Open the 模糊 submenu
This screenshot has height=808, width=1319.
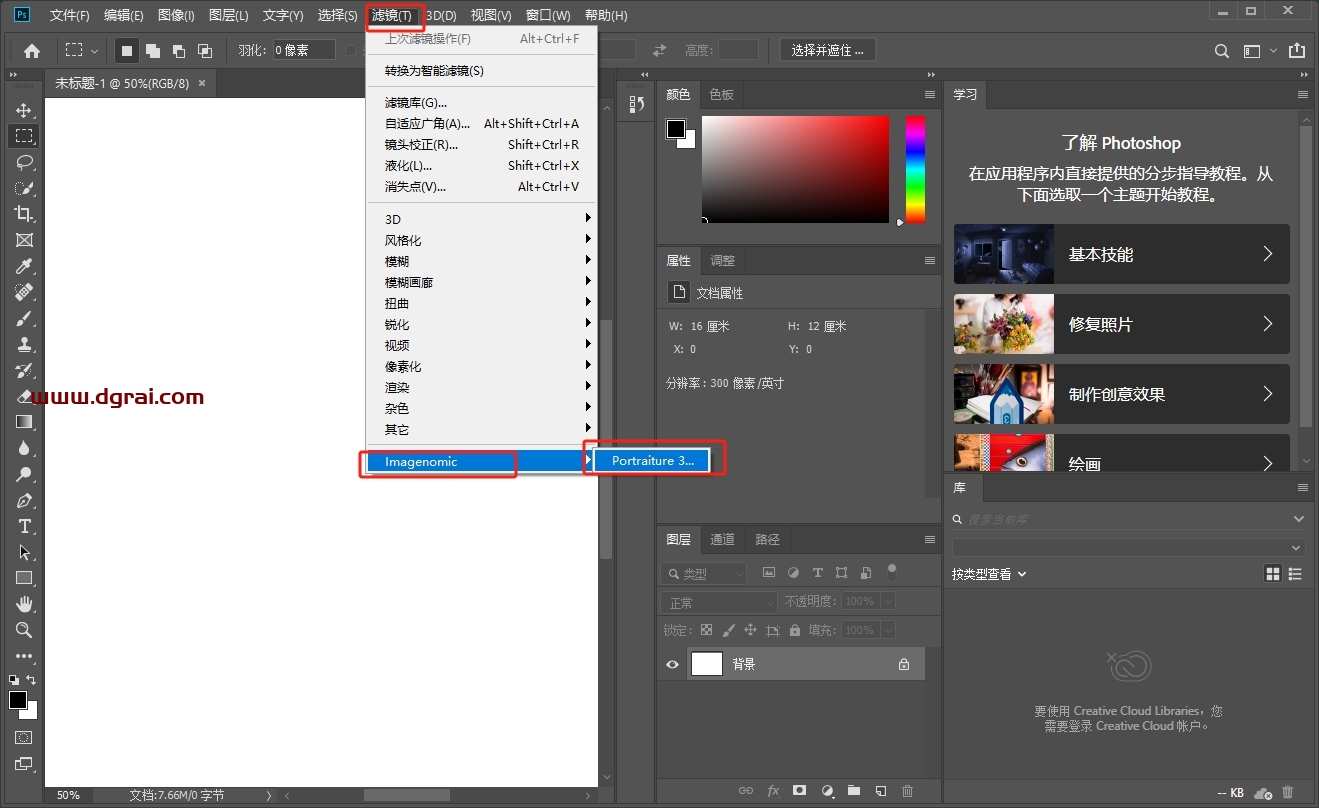click(x=482, y=261)
